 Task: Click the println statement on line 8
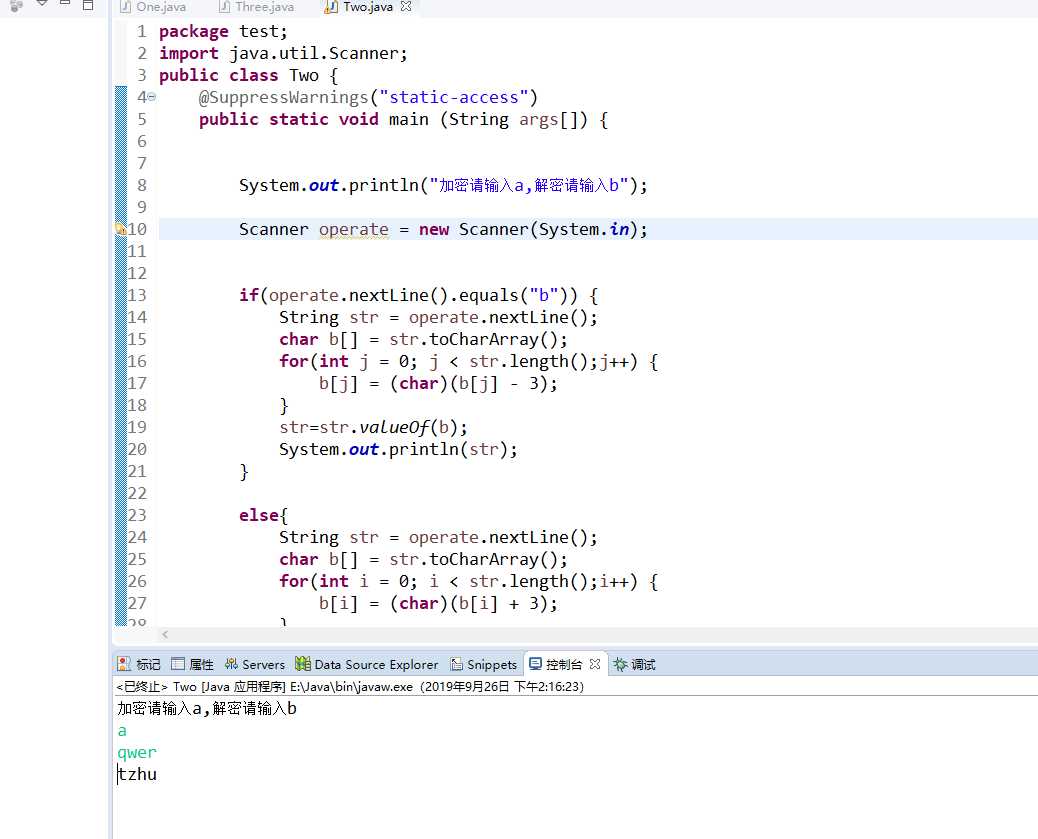coord(443,185)
